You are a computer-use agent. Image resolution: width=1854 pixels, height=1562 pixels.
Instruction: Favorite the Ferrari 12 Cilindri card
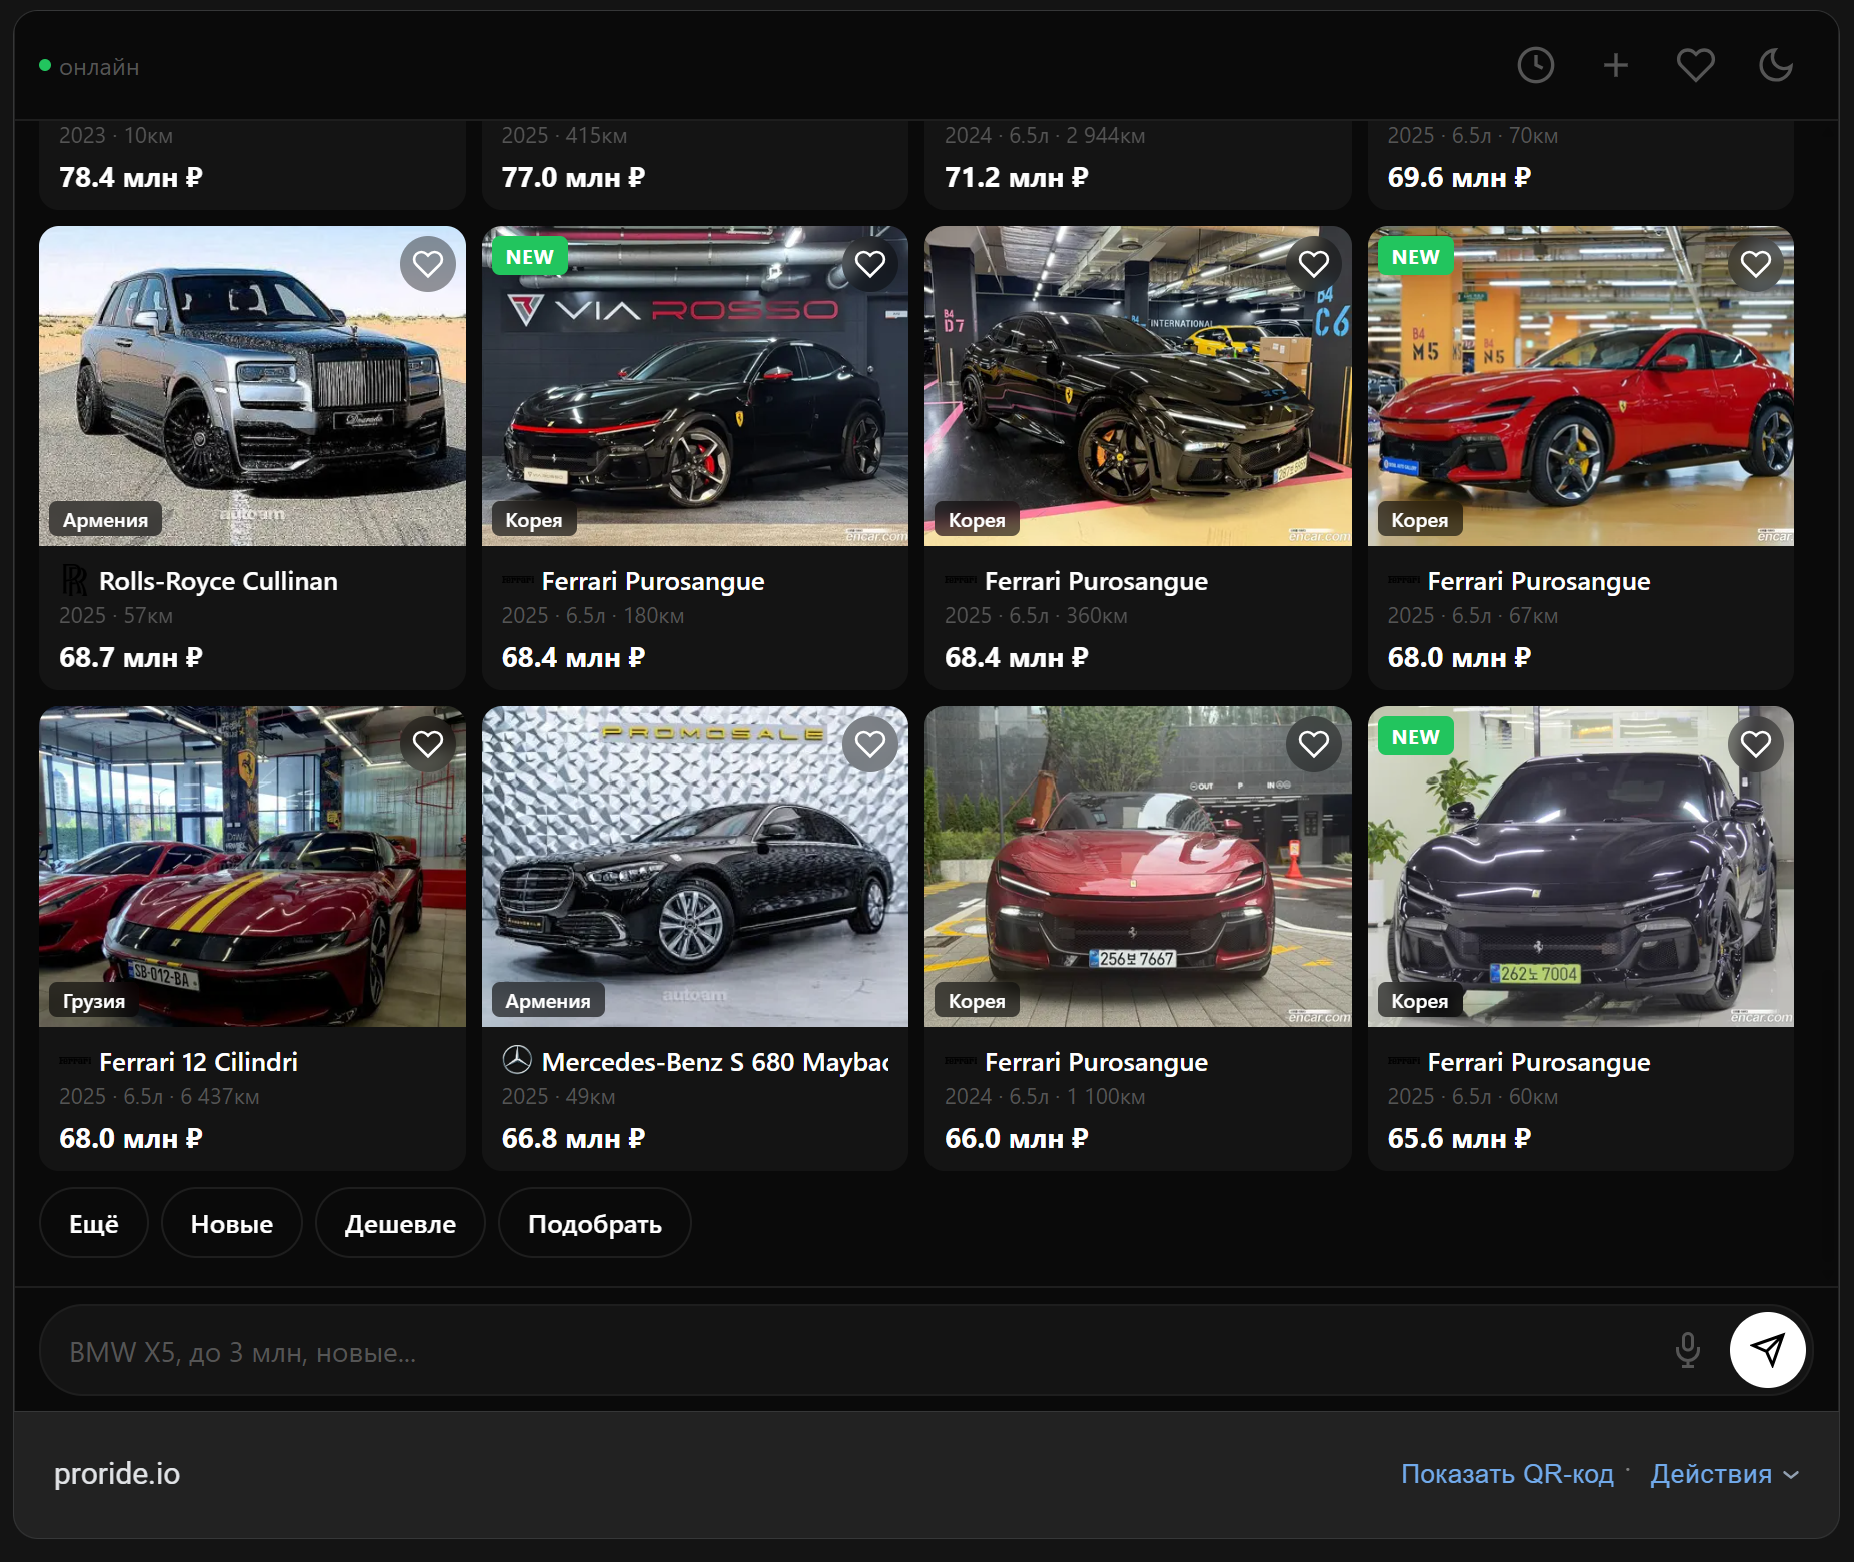427,744
